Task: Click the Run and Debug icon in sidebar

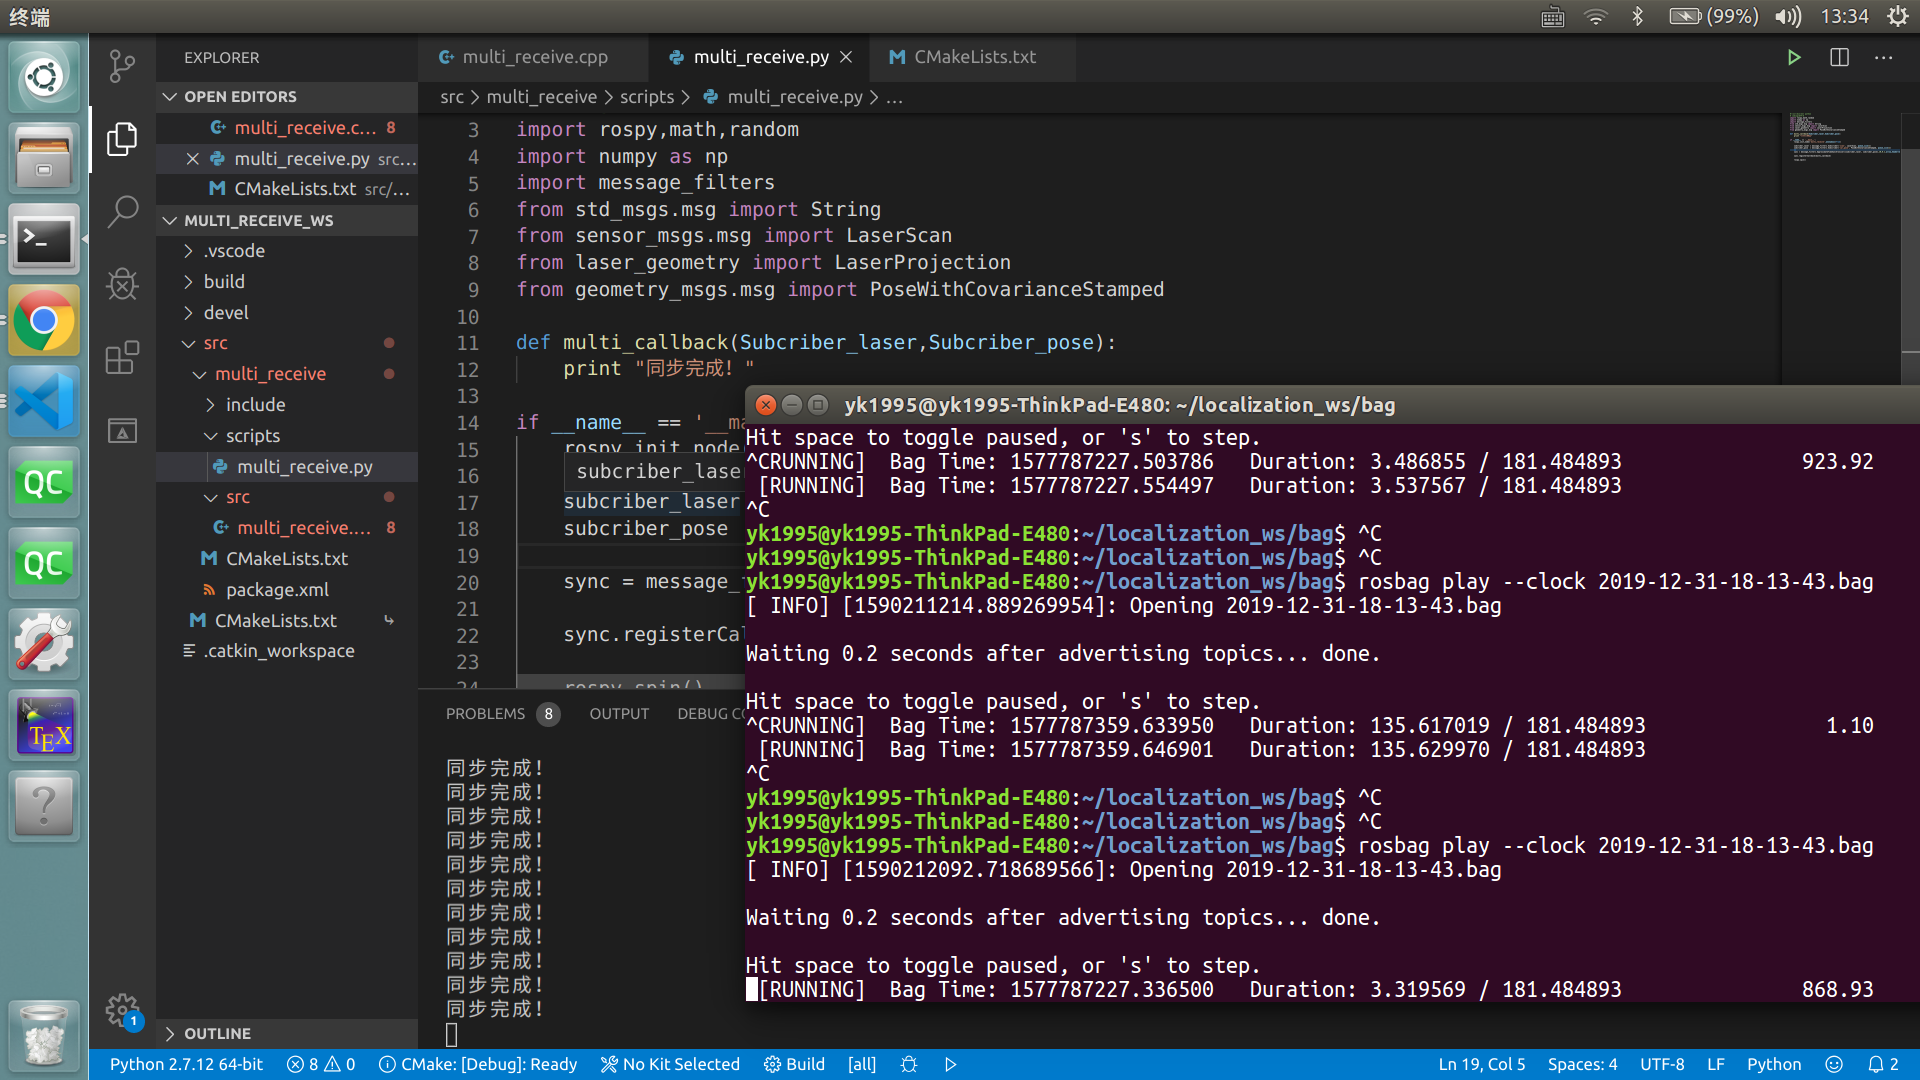Action: click(123, 285)
